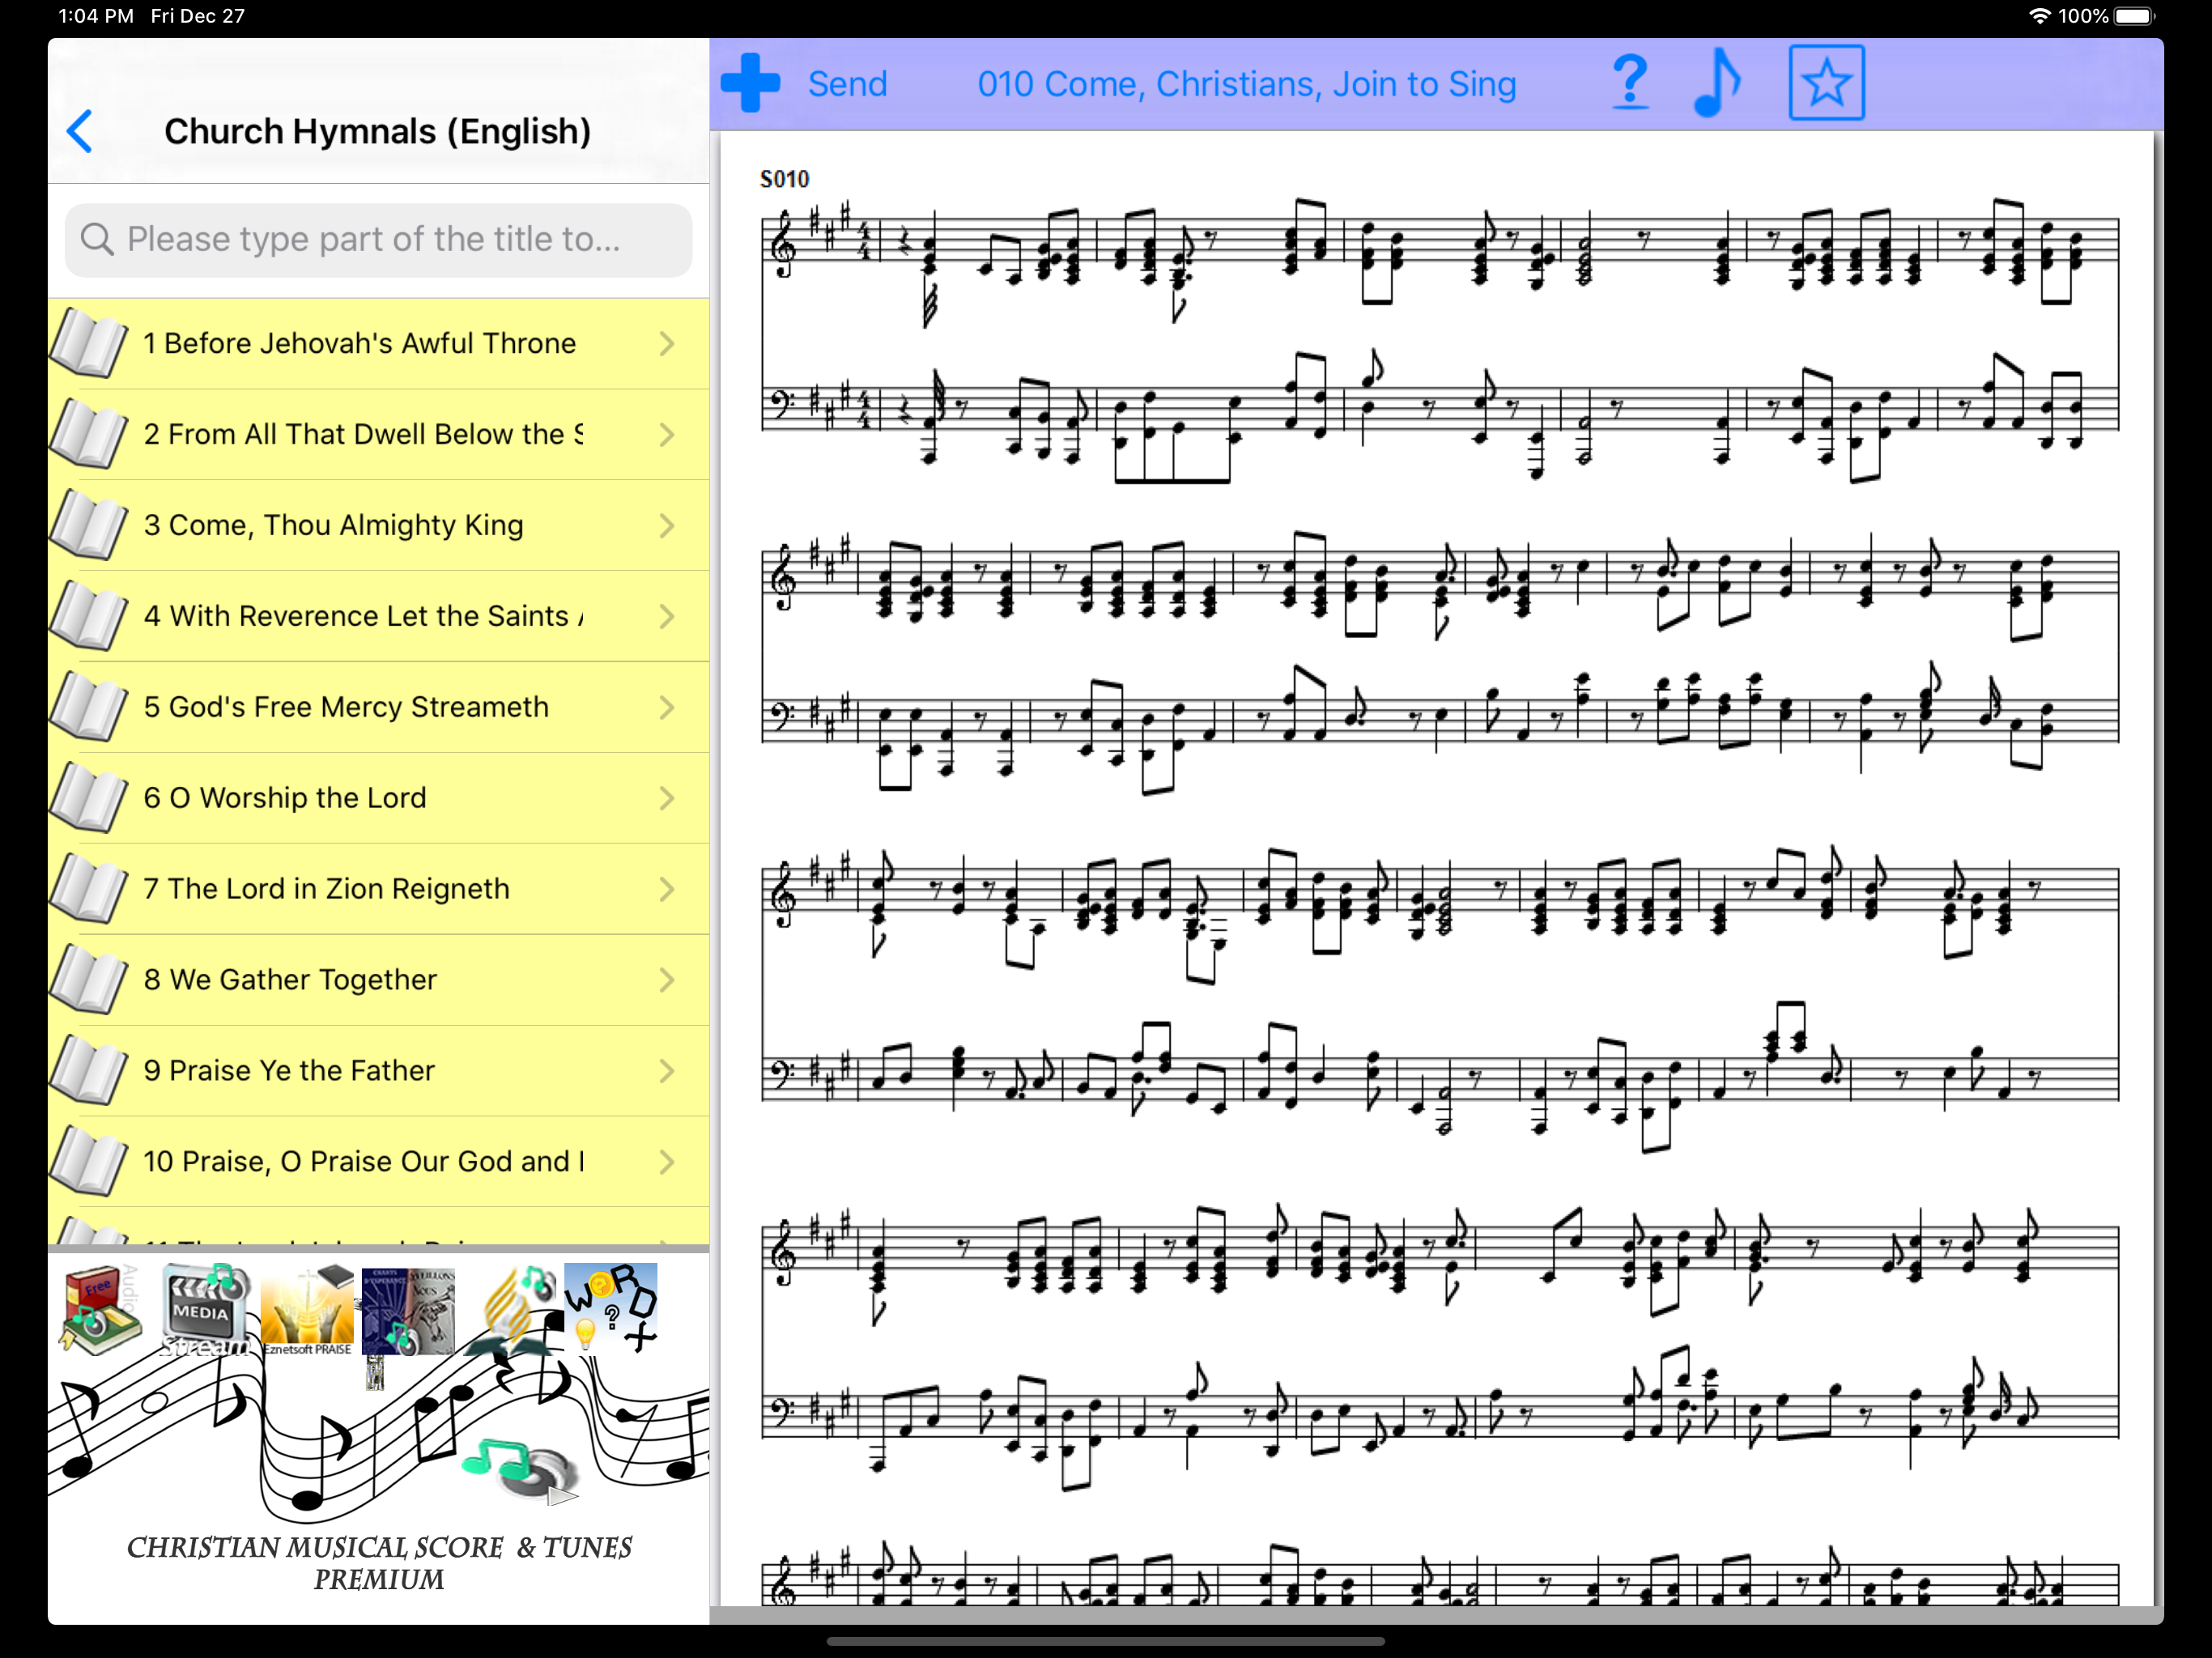Tap the blue back arrow
Viewport: 2212px width, 1658px height.
pyautogui.click(x=80, y=131)
